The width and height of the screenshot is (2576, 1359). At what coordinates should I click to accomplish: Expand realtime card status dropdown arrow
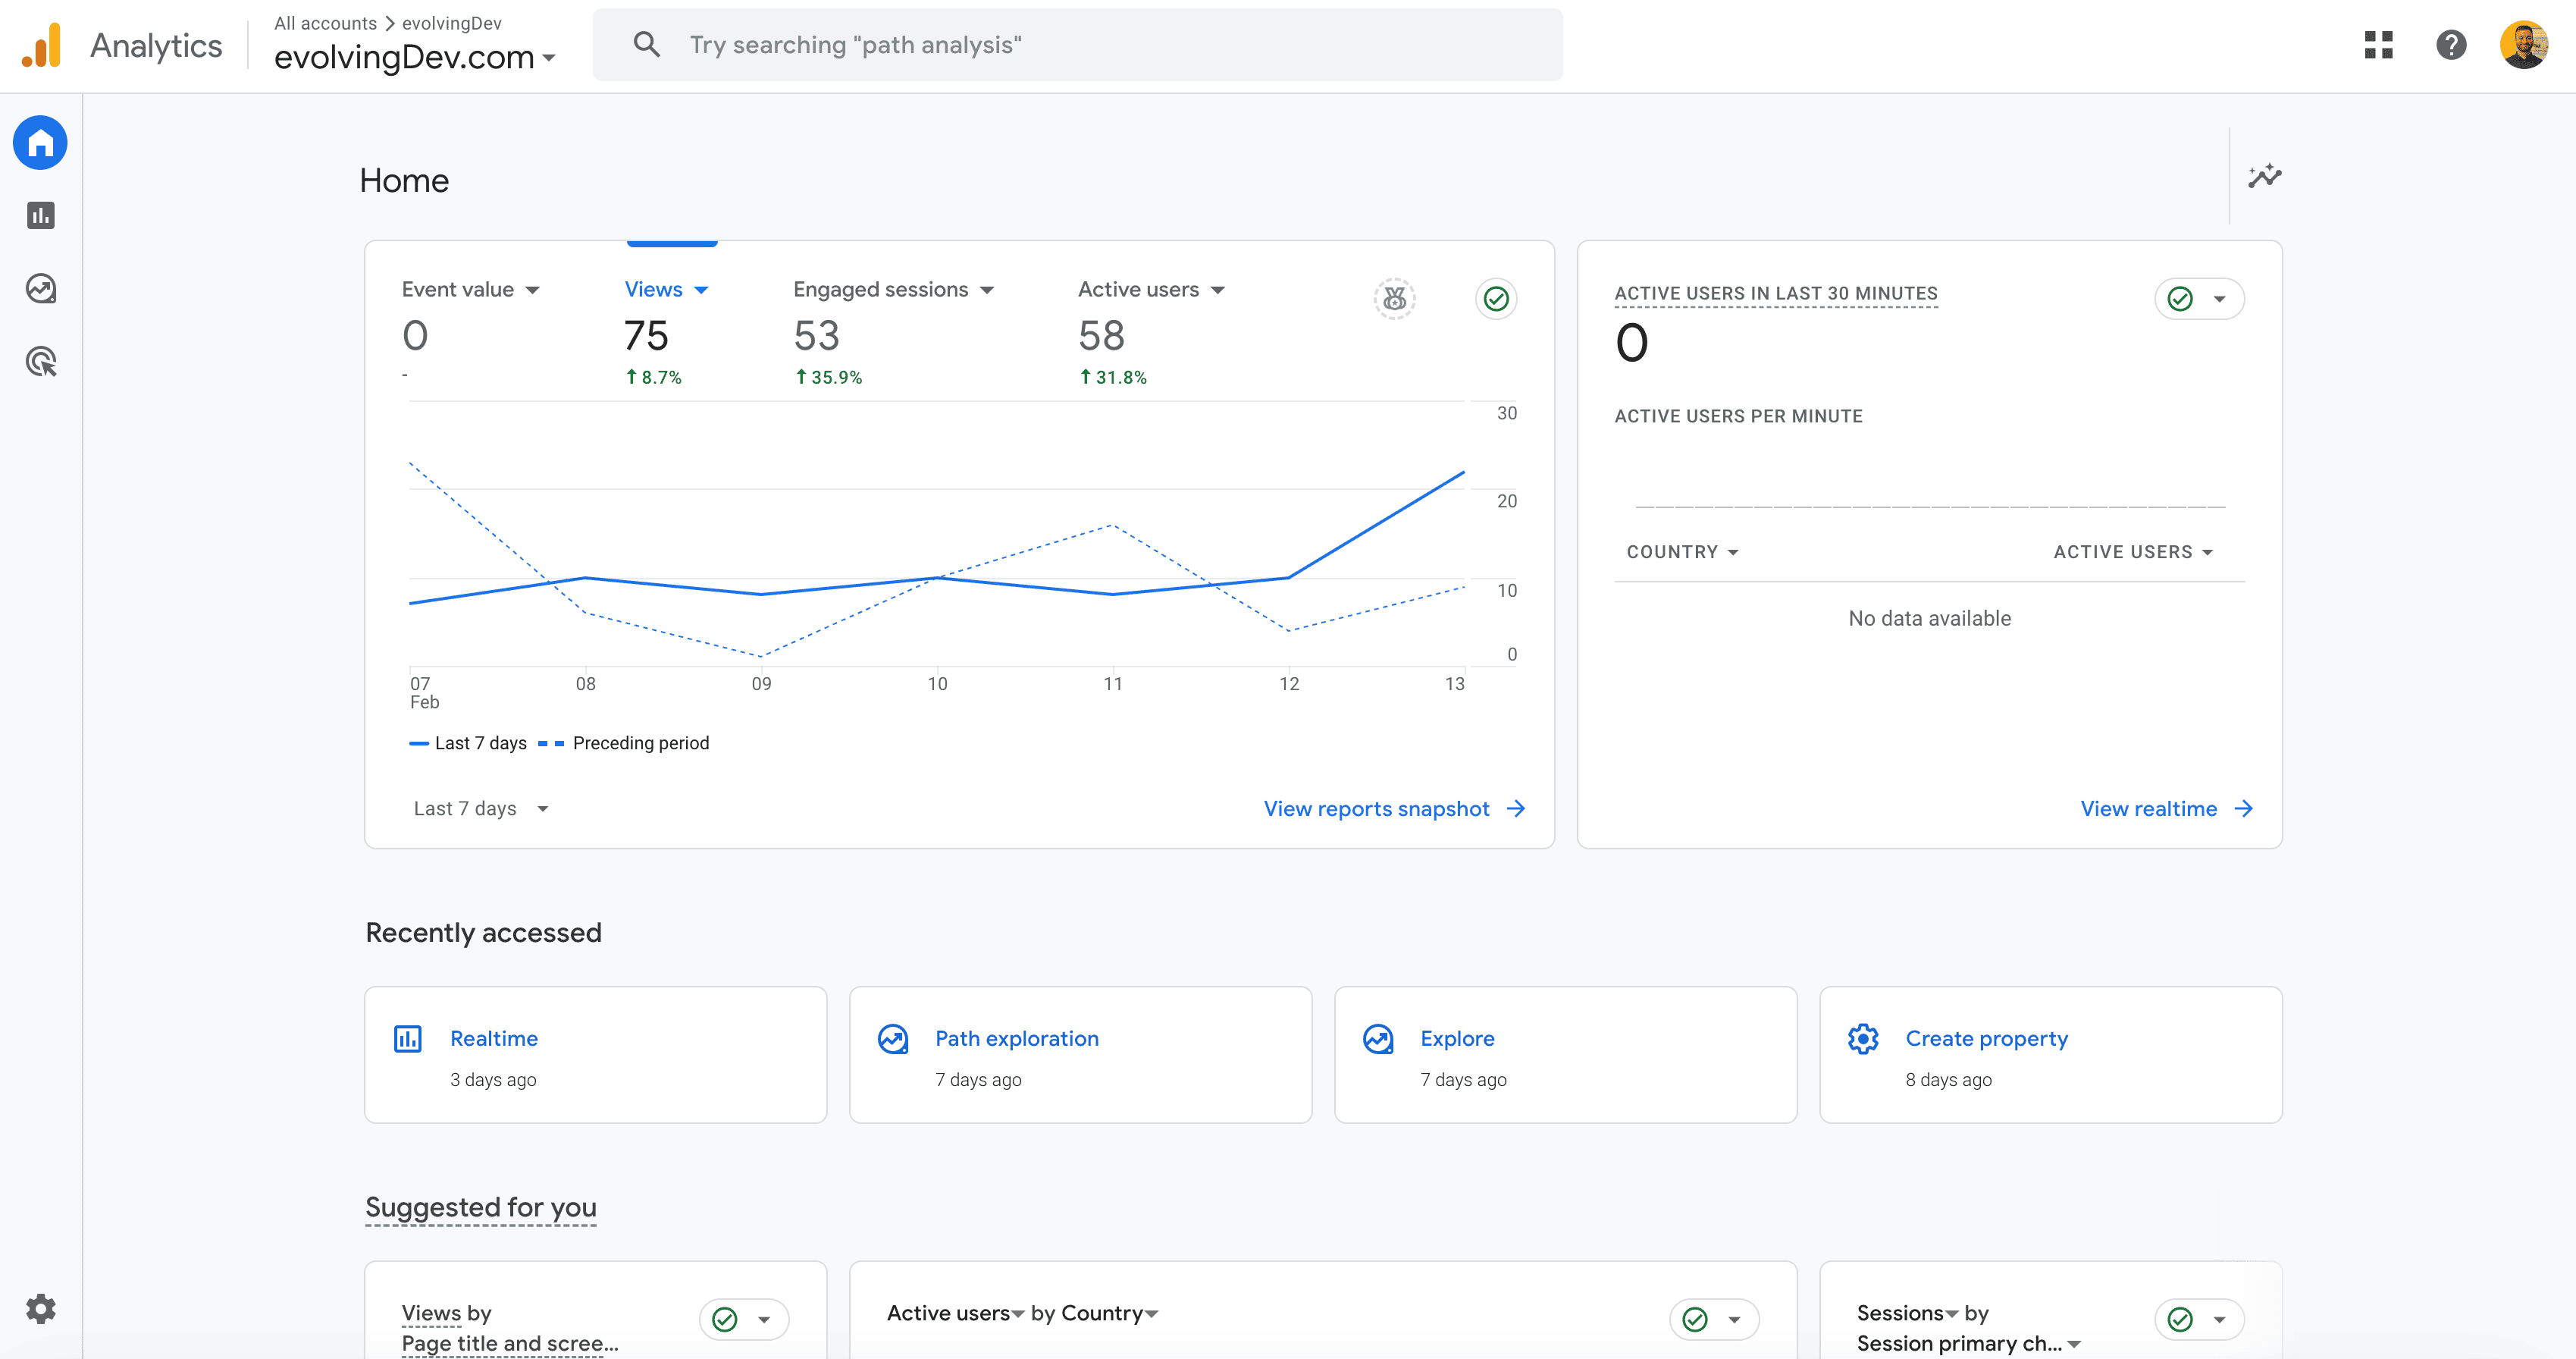(x=2219, y=299)
